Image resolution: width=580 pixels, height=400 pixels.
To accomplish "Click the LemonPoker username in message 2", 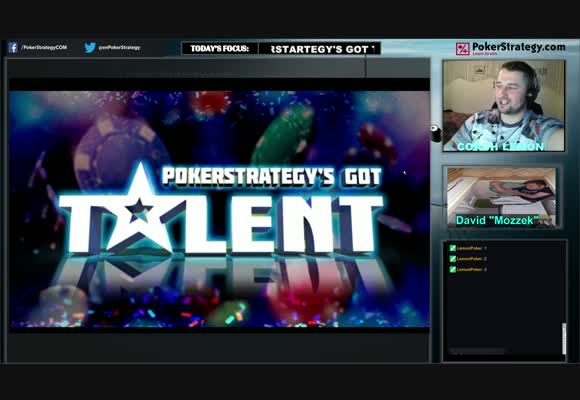I will (469, 259).
